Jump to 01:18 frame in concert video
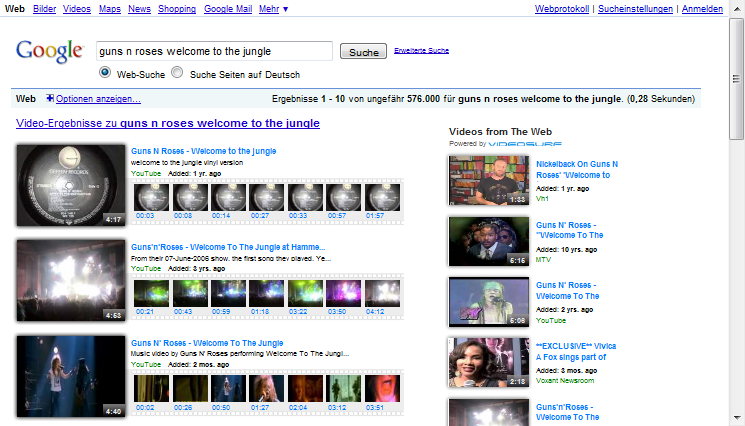Screen dimensions: 745x426 click(x=267, y=293)
